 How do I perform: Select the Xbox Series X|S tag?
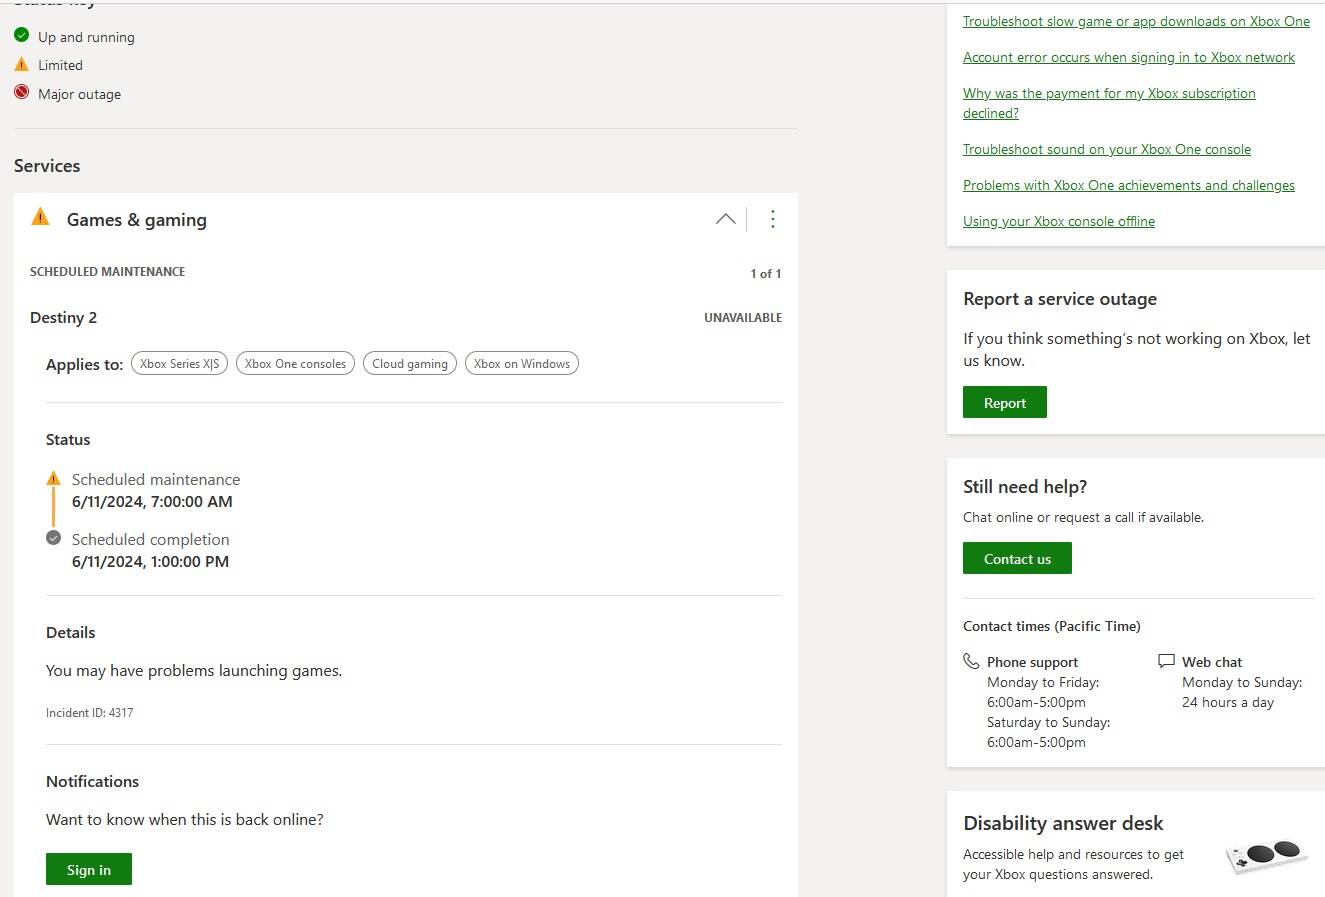tap(180, 363)
